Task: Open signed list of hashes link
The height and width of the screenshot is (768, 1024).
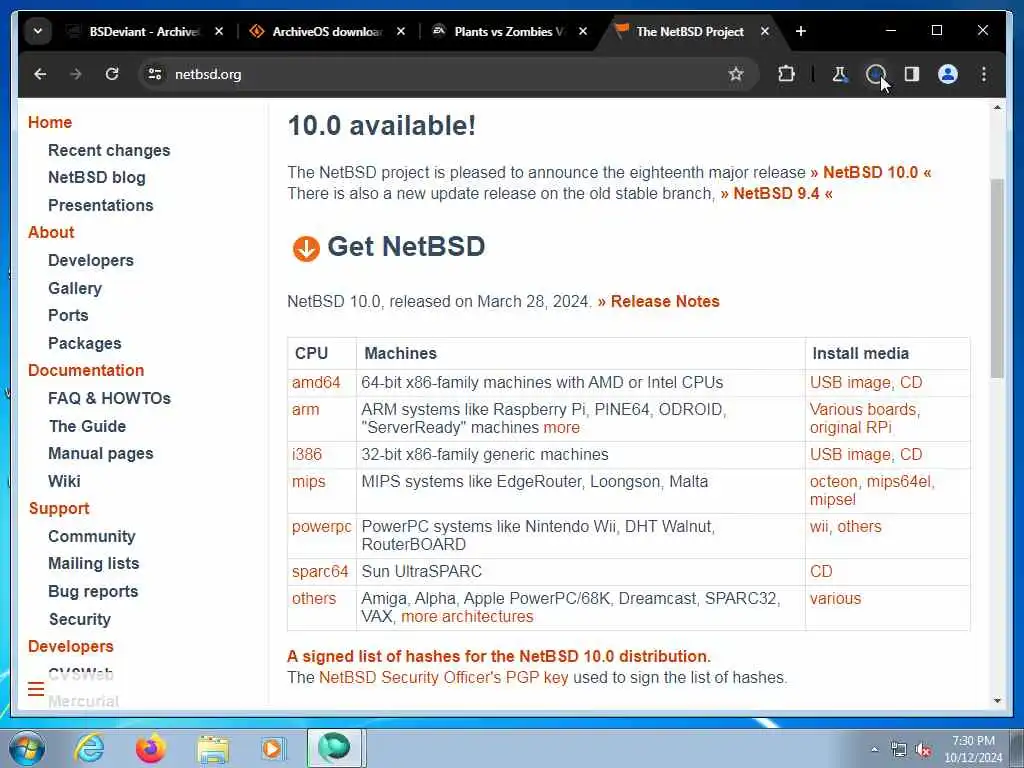Action: click(499, 656)
